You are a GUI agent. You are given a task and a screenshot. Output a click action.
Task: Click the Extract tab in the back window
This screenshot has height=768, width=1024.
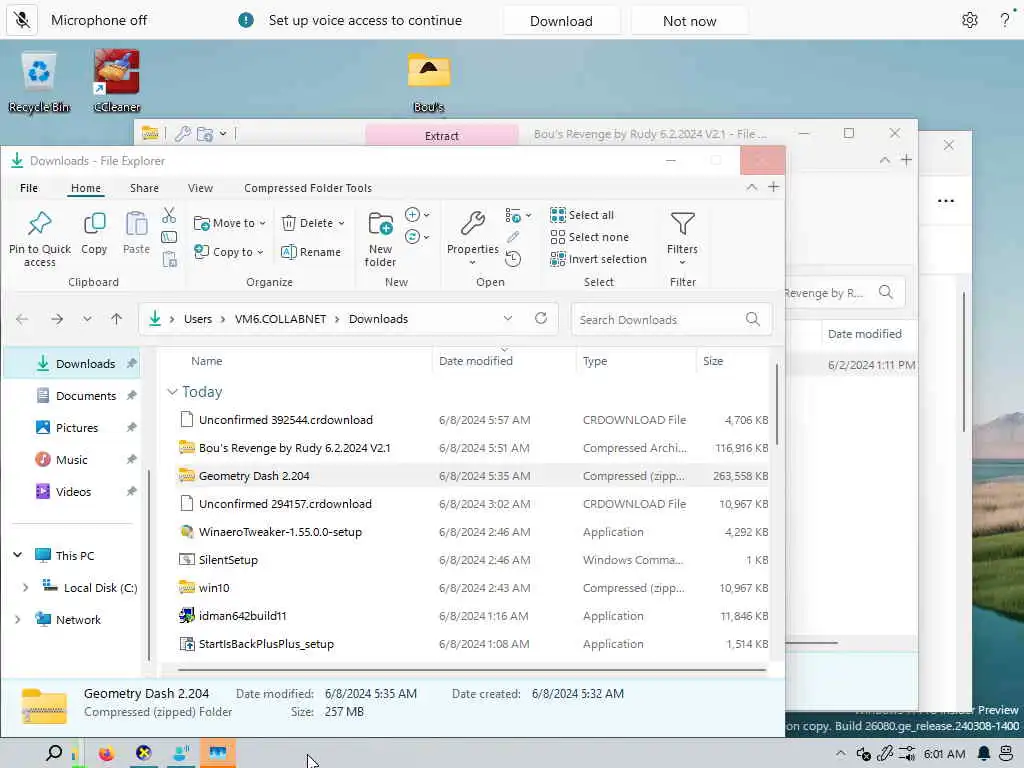point(441,135)
